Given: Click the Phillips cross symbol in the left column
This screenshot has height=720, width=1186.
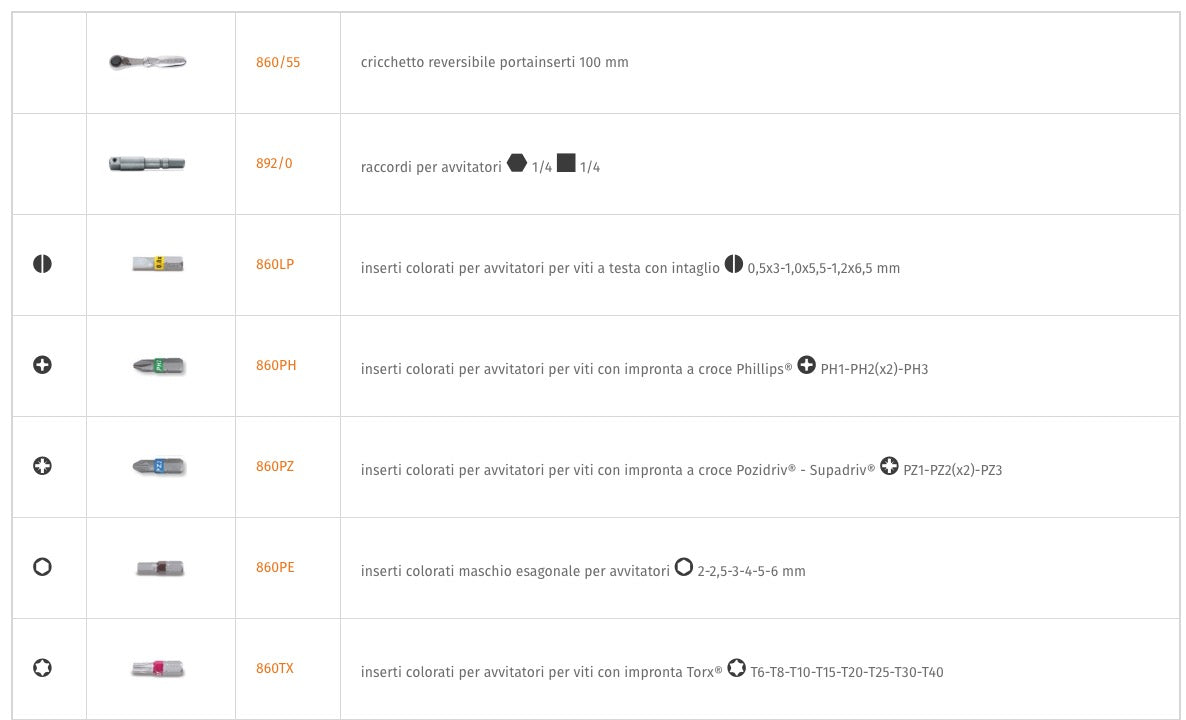Looking at the screenshot, I should [42, 365].
